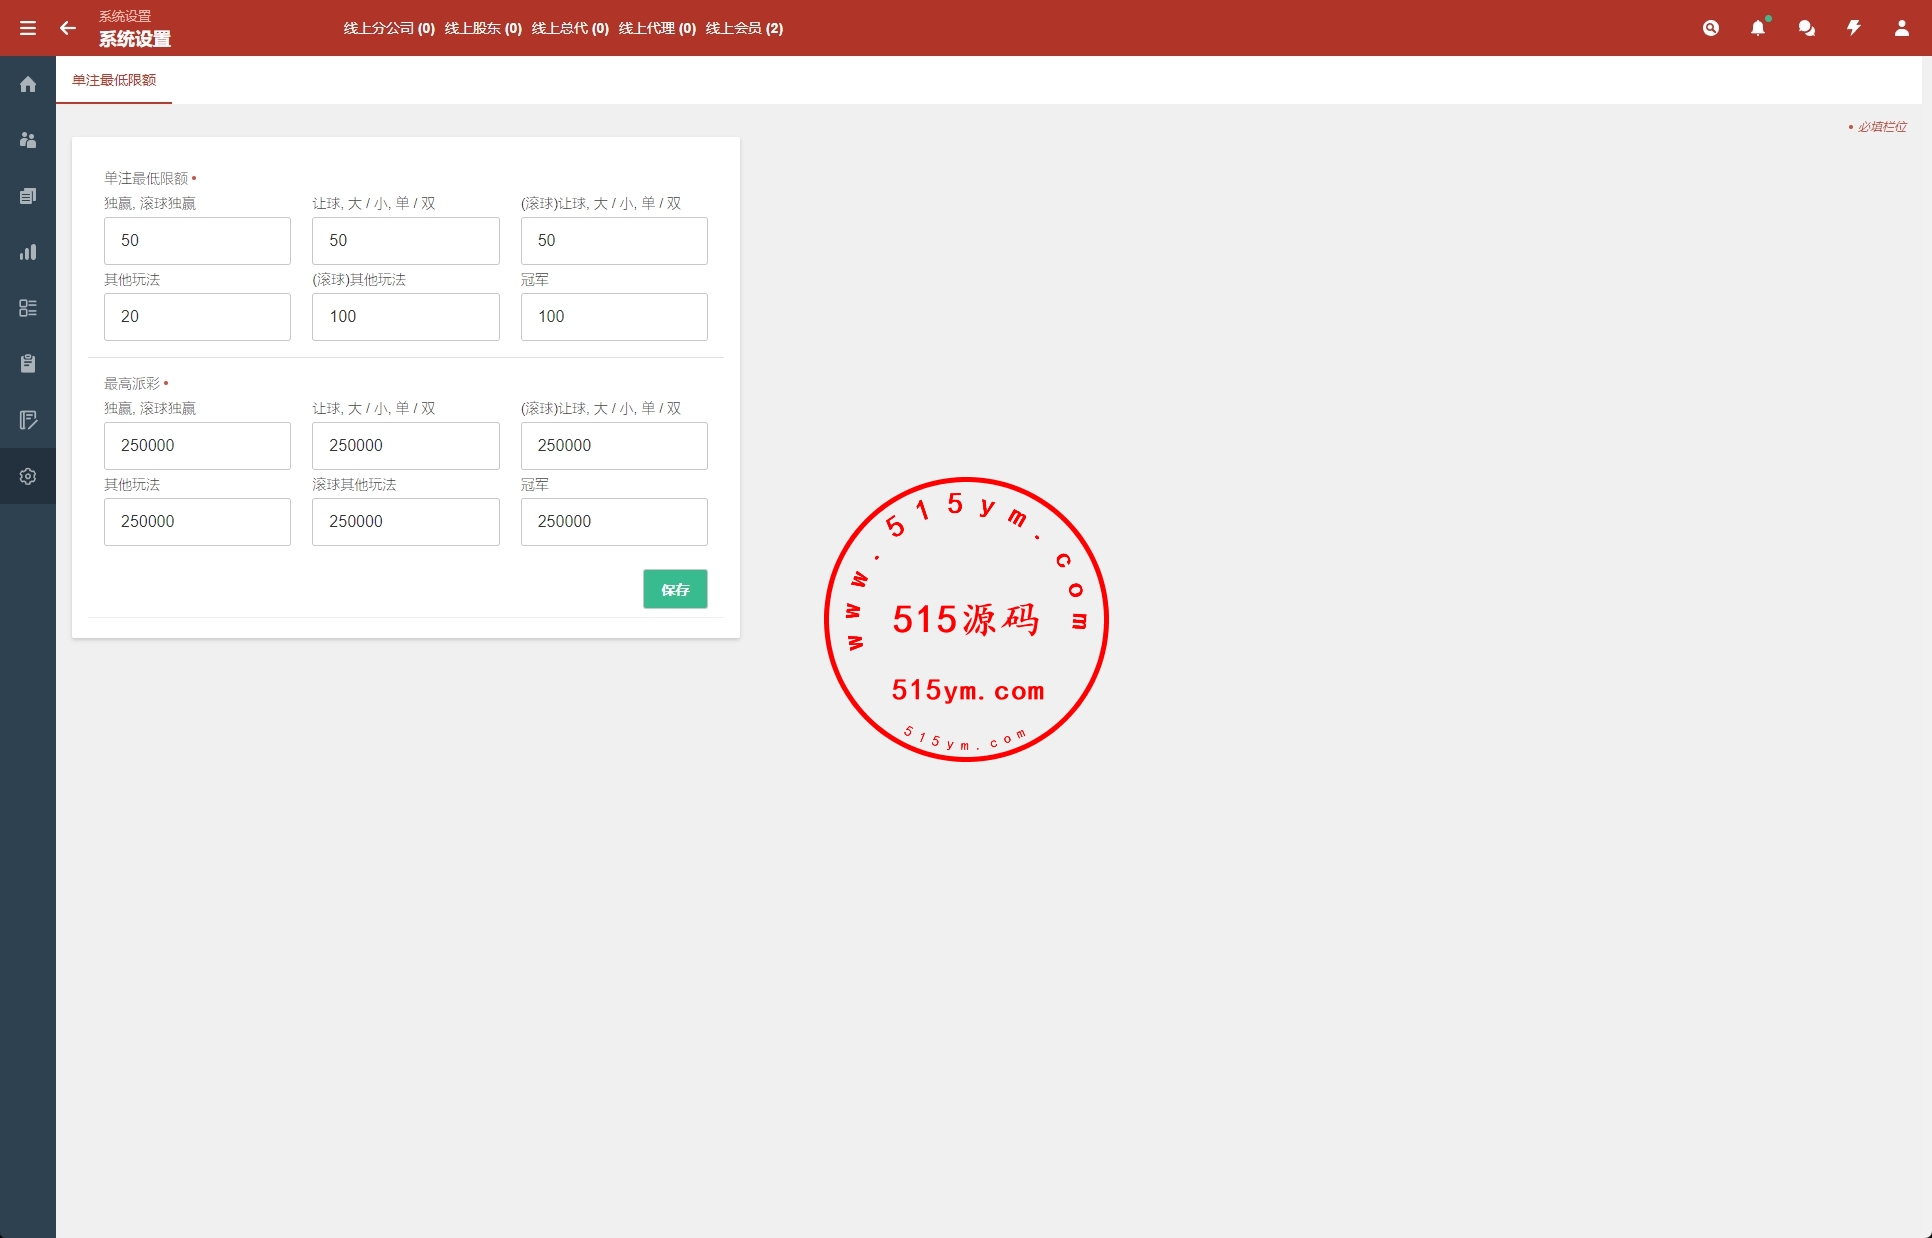
Task: Click the back arrow icon
Action: click(68, 28)
